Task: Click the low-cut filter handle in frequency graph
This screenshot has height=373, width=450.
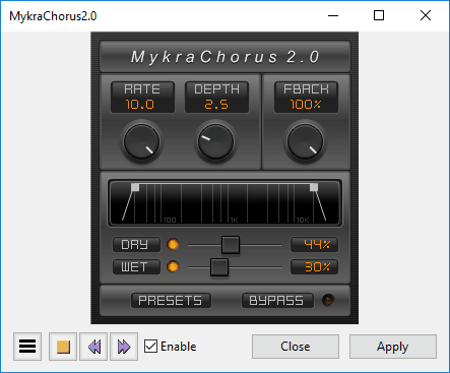Action: [x=135, y=187]
